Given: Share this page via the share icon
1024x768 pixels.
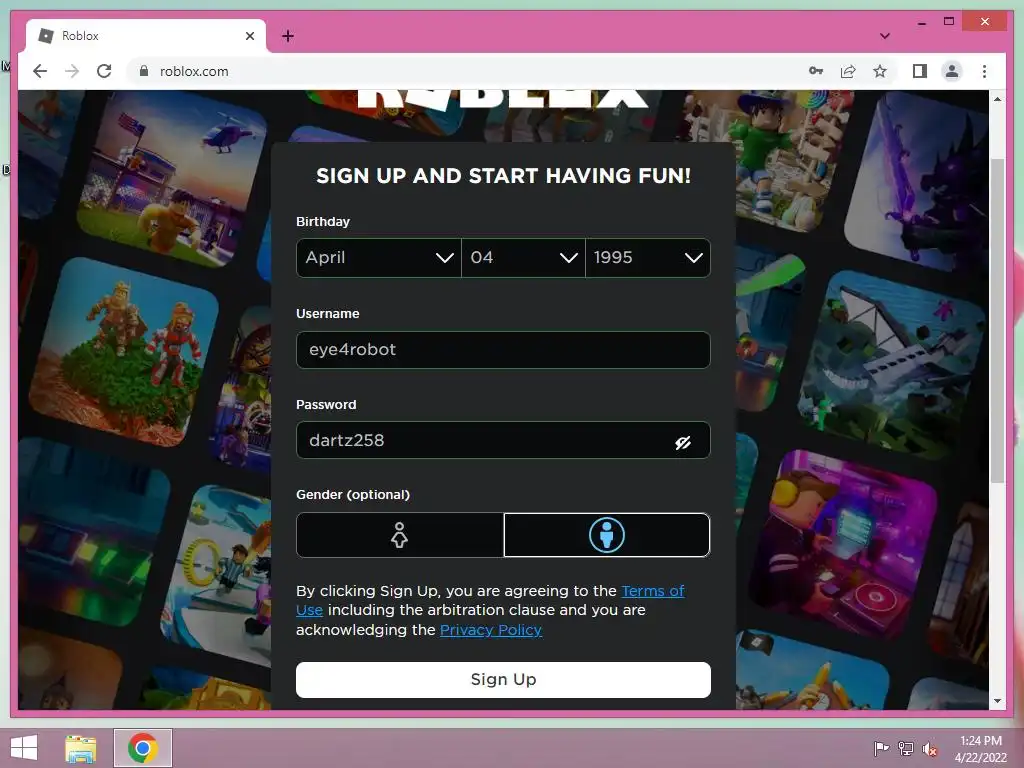Looking at the screenshot, I should point(848,71).
